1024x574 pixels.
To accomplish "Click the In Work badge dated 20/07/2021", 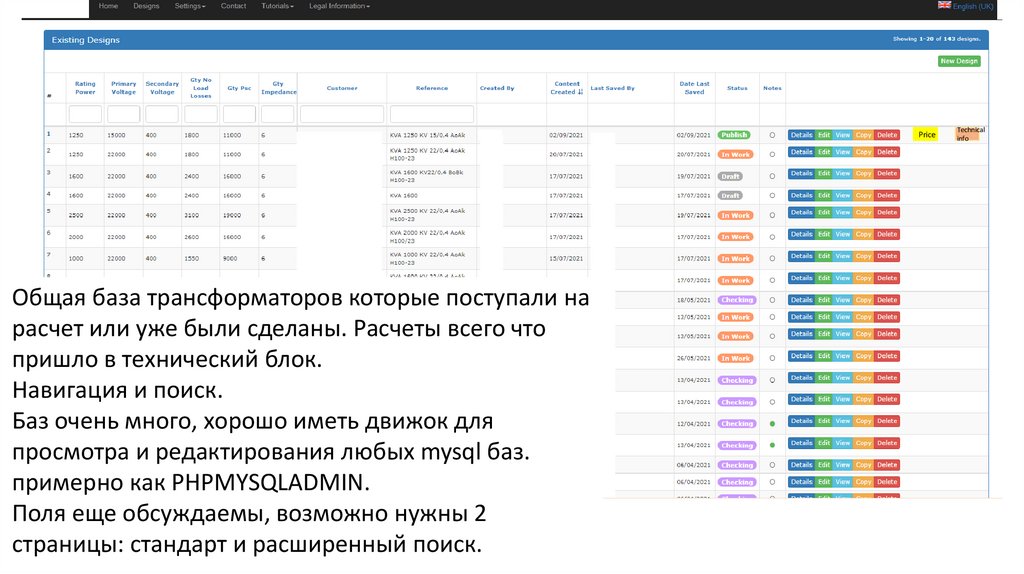I will (735, 155).
